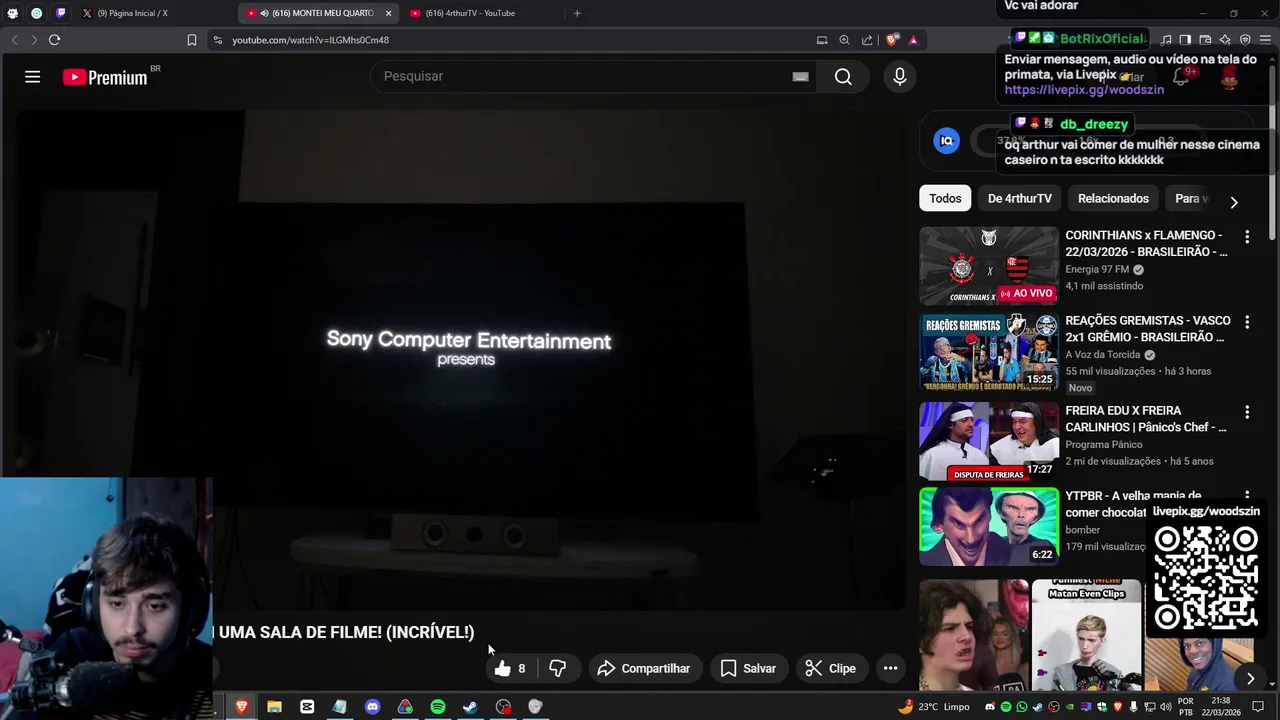Click the Sony Computer Entertainment video player
The height and width of the screenshot is (720, 1280).
(x=460, y=360)
